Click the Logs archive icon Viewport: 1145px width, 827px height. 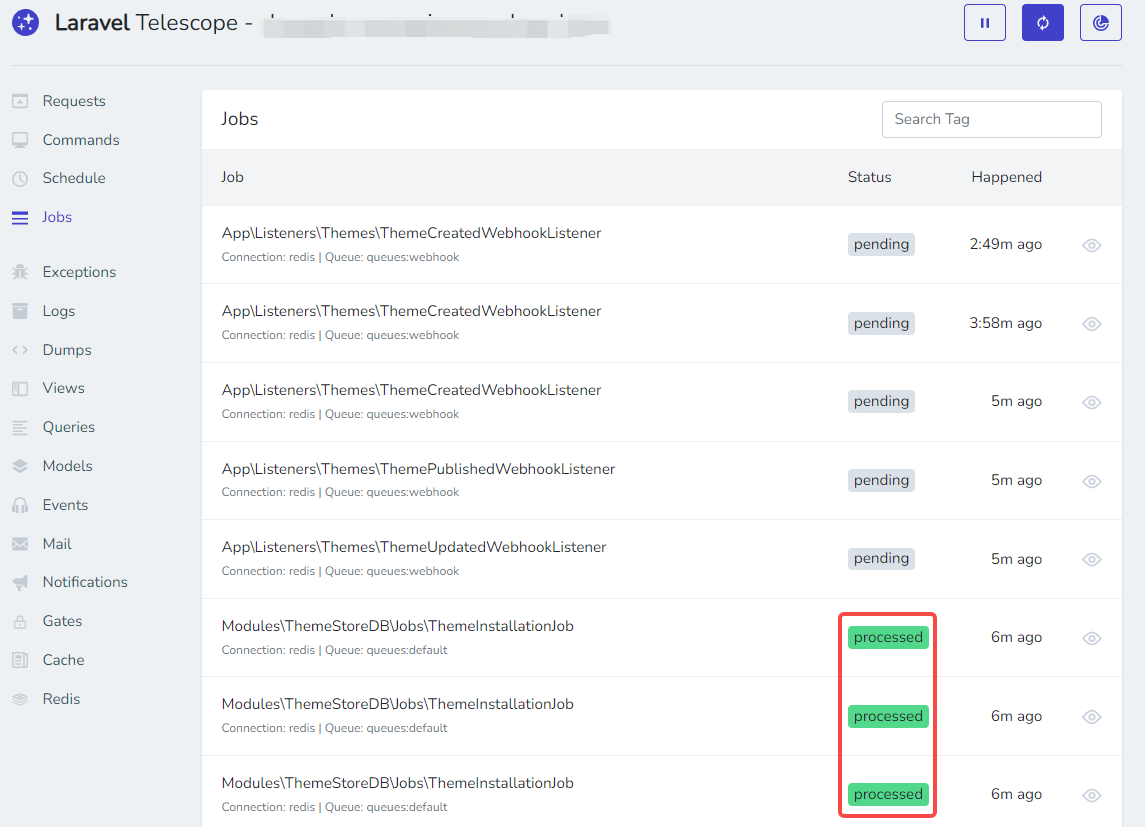(x=20, y=311)
